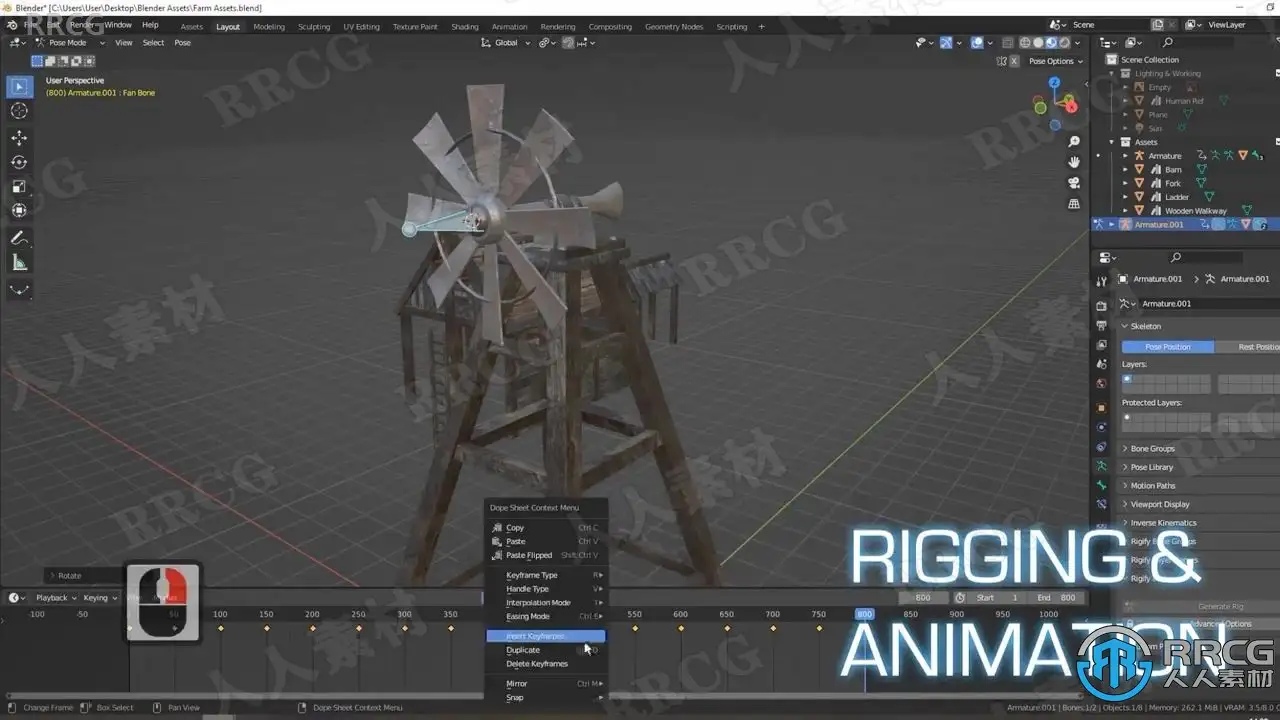Viewport: 1280px width, 720px height.
Task: Select Wooden Walkway in the outliner
Action: pyautogui.click(x=1195, y=211)
